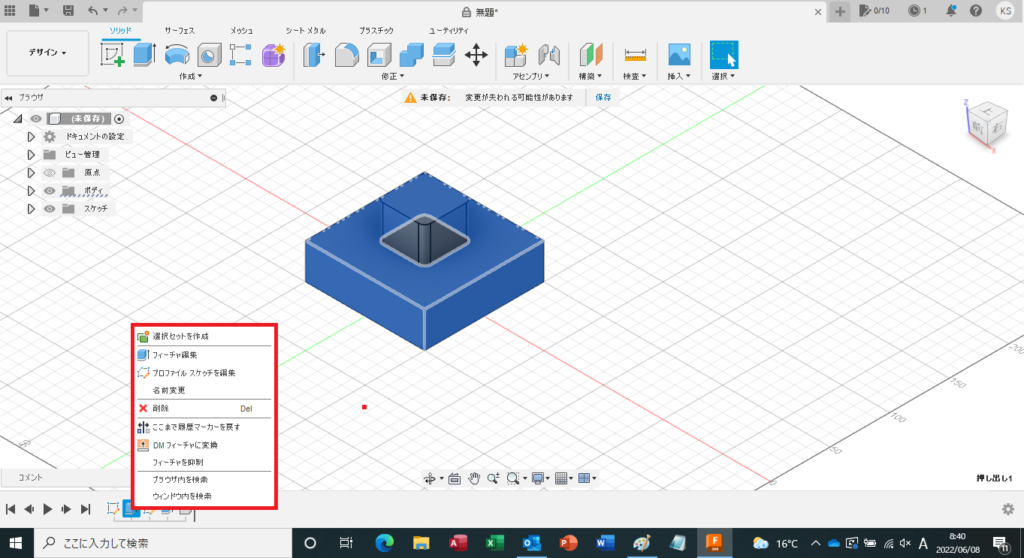Choose the Shell tool icon
Screen dimensions: 1024x558
379,56
